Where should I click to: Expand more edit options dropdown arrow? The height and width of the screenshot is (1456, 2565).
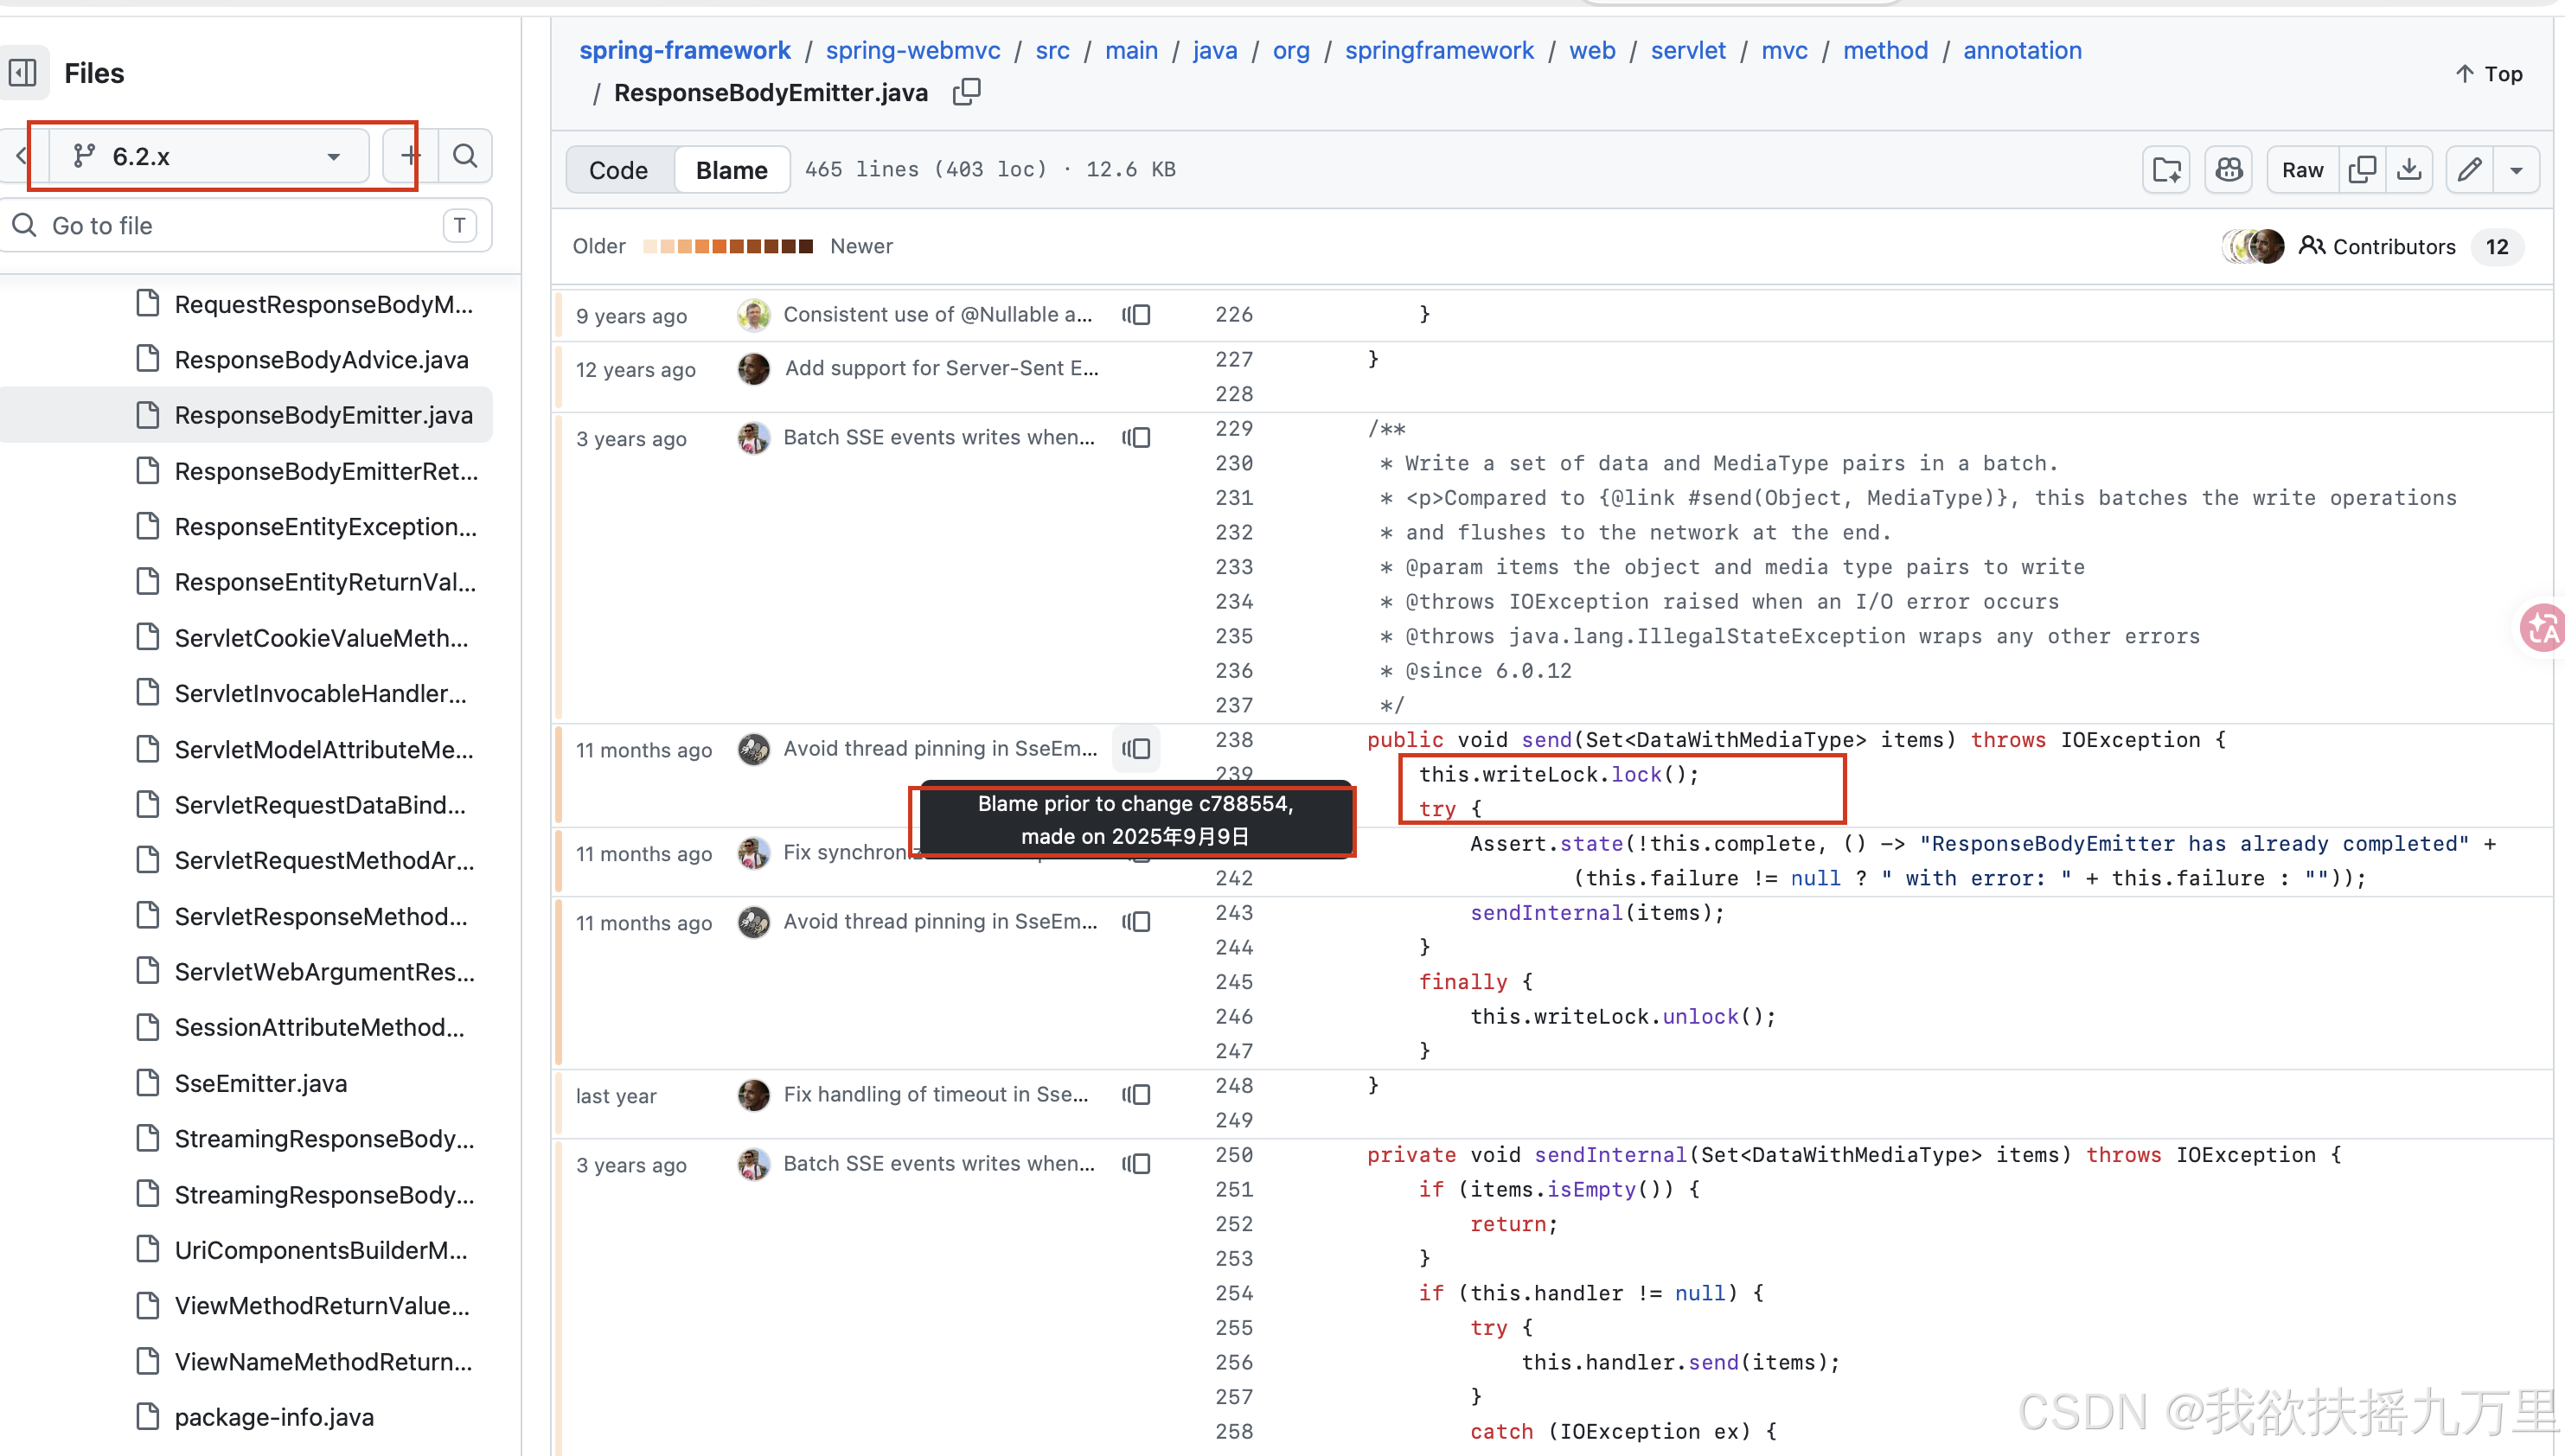(2517, 170)
